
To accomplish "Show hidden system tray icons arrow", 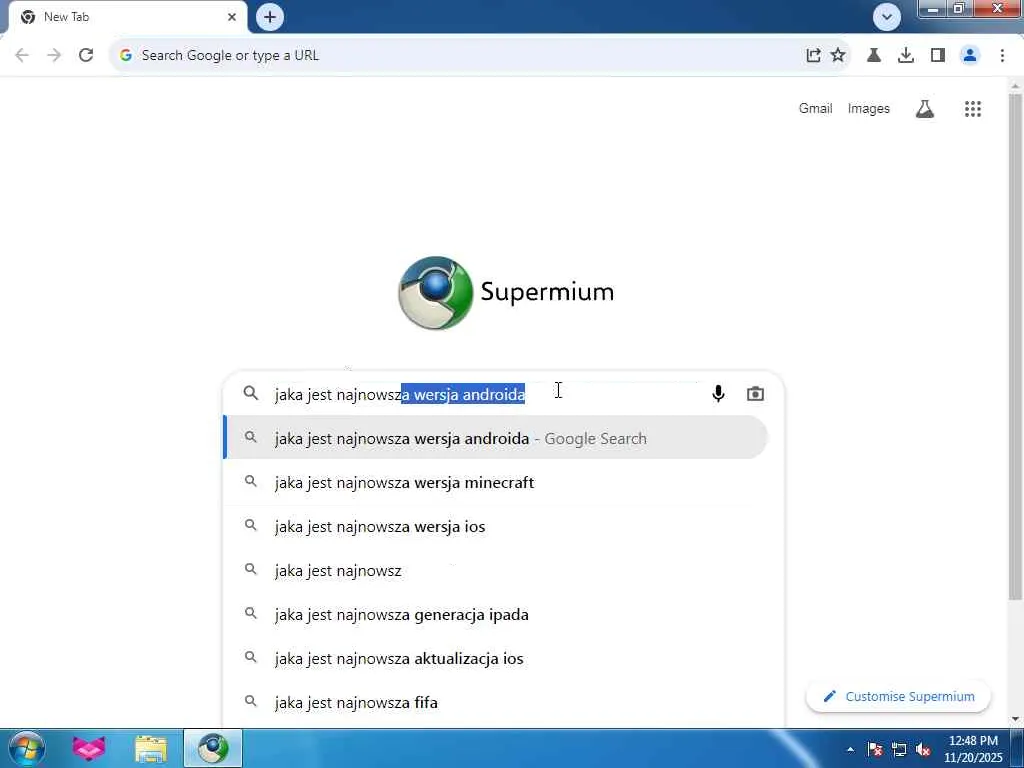I will coord(850,749).
